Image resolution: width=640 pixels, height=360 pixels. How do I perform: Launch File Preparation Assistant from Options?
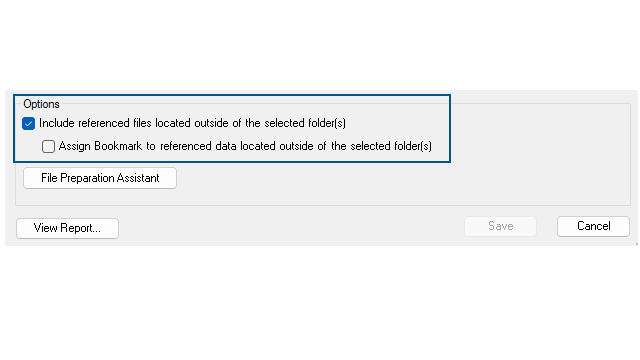100,178
